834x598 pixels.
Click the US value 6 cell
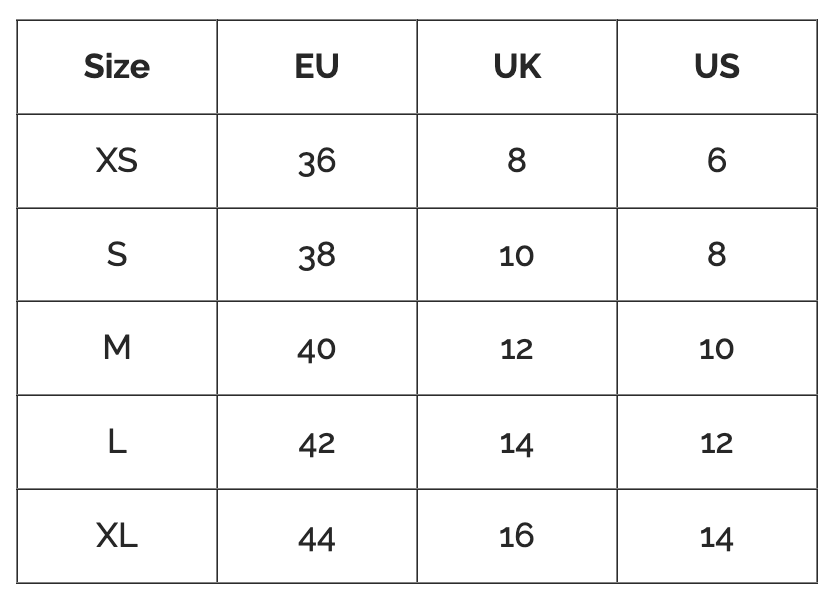click(717, 161)
